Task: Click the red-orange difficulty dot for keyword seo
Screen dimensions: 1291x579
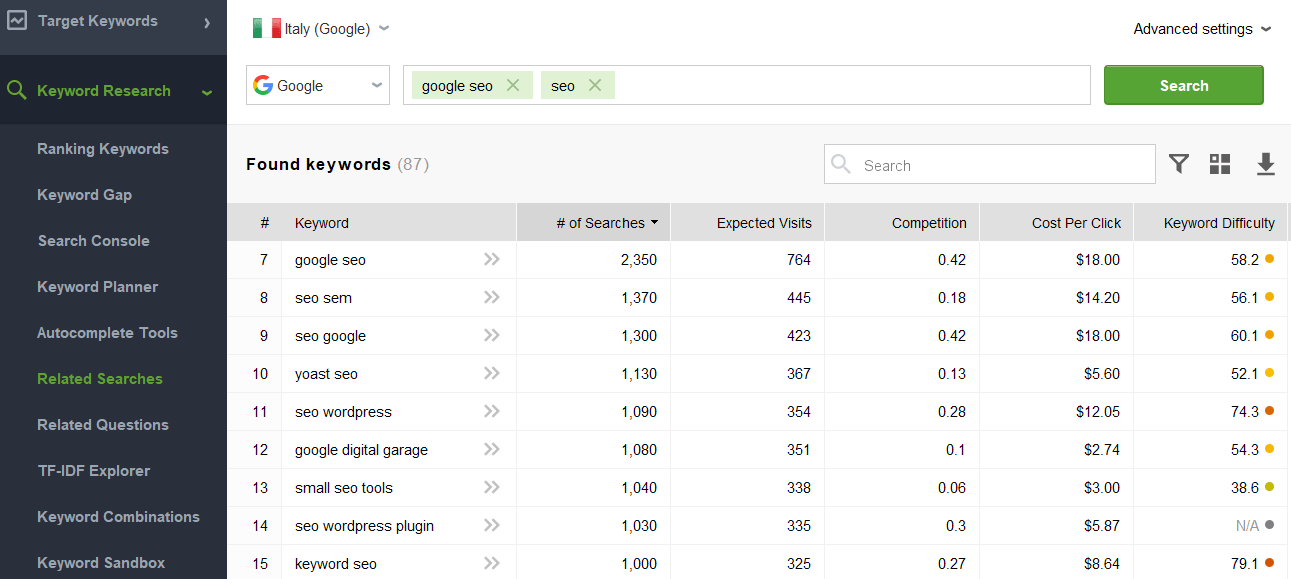Action: 1269,563
